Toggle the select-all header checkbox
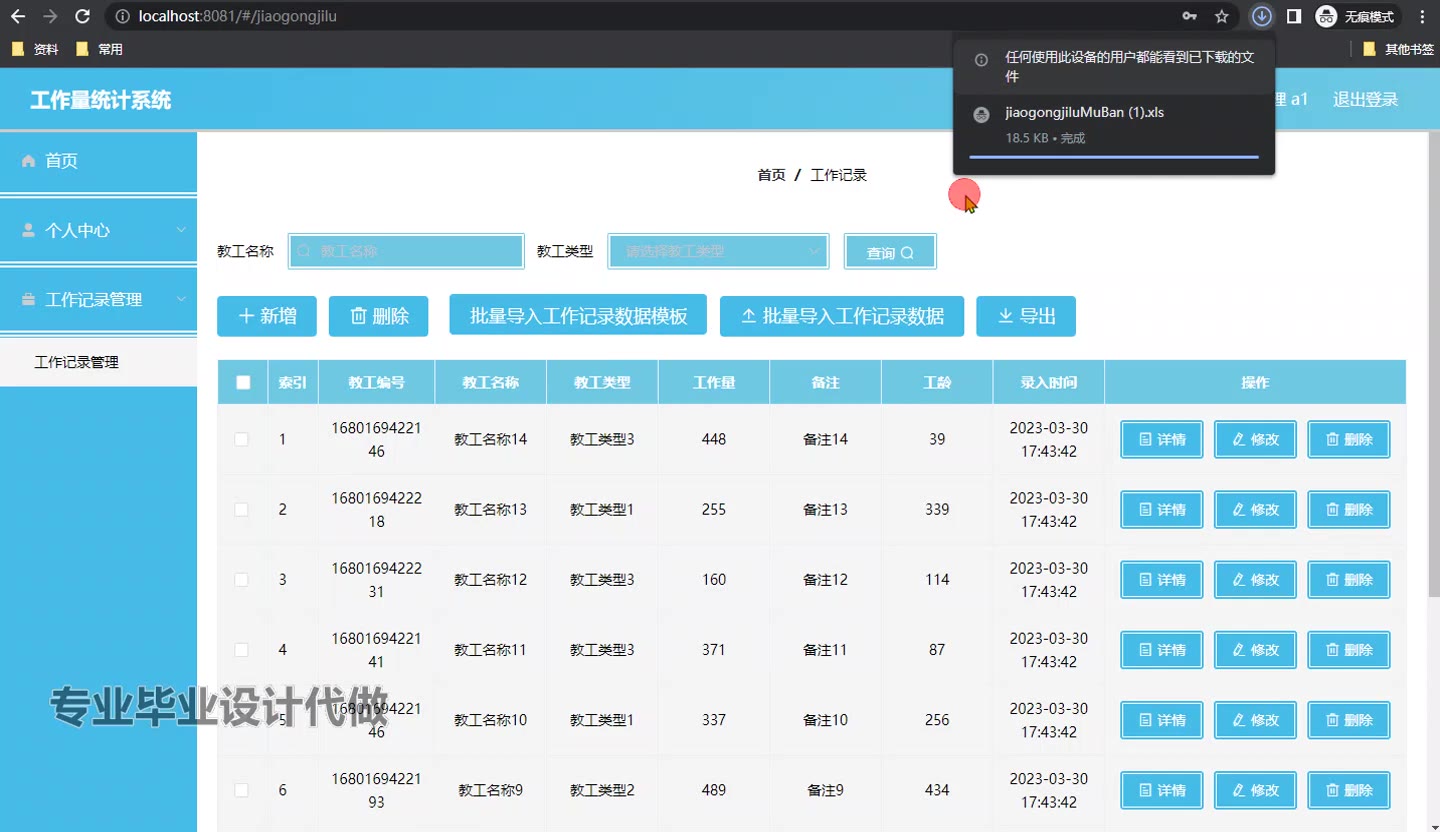This screenshot has height=832, width=1440. (x=243, y=382)
